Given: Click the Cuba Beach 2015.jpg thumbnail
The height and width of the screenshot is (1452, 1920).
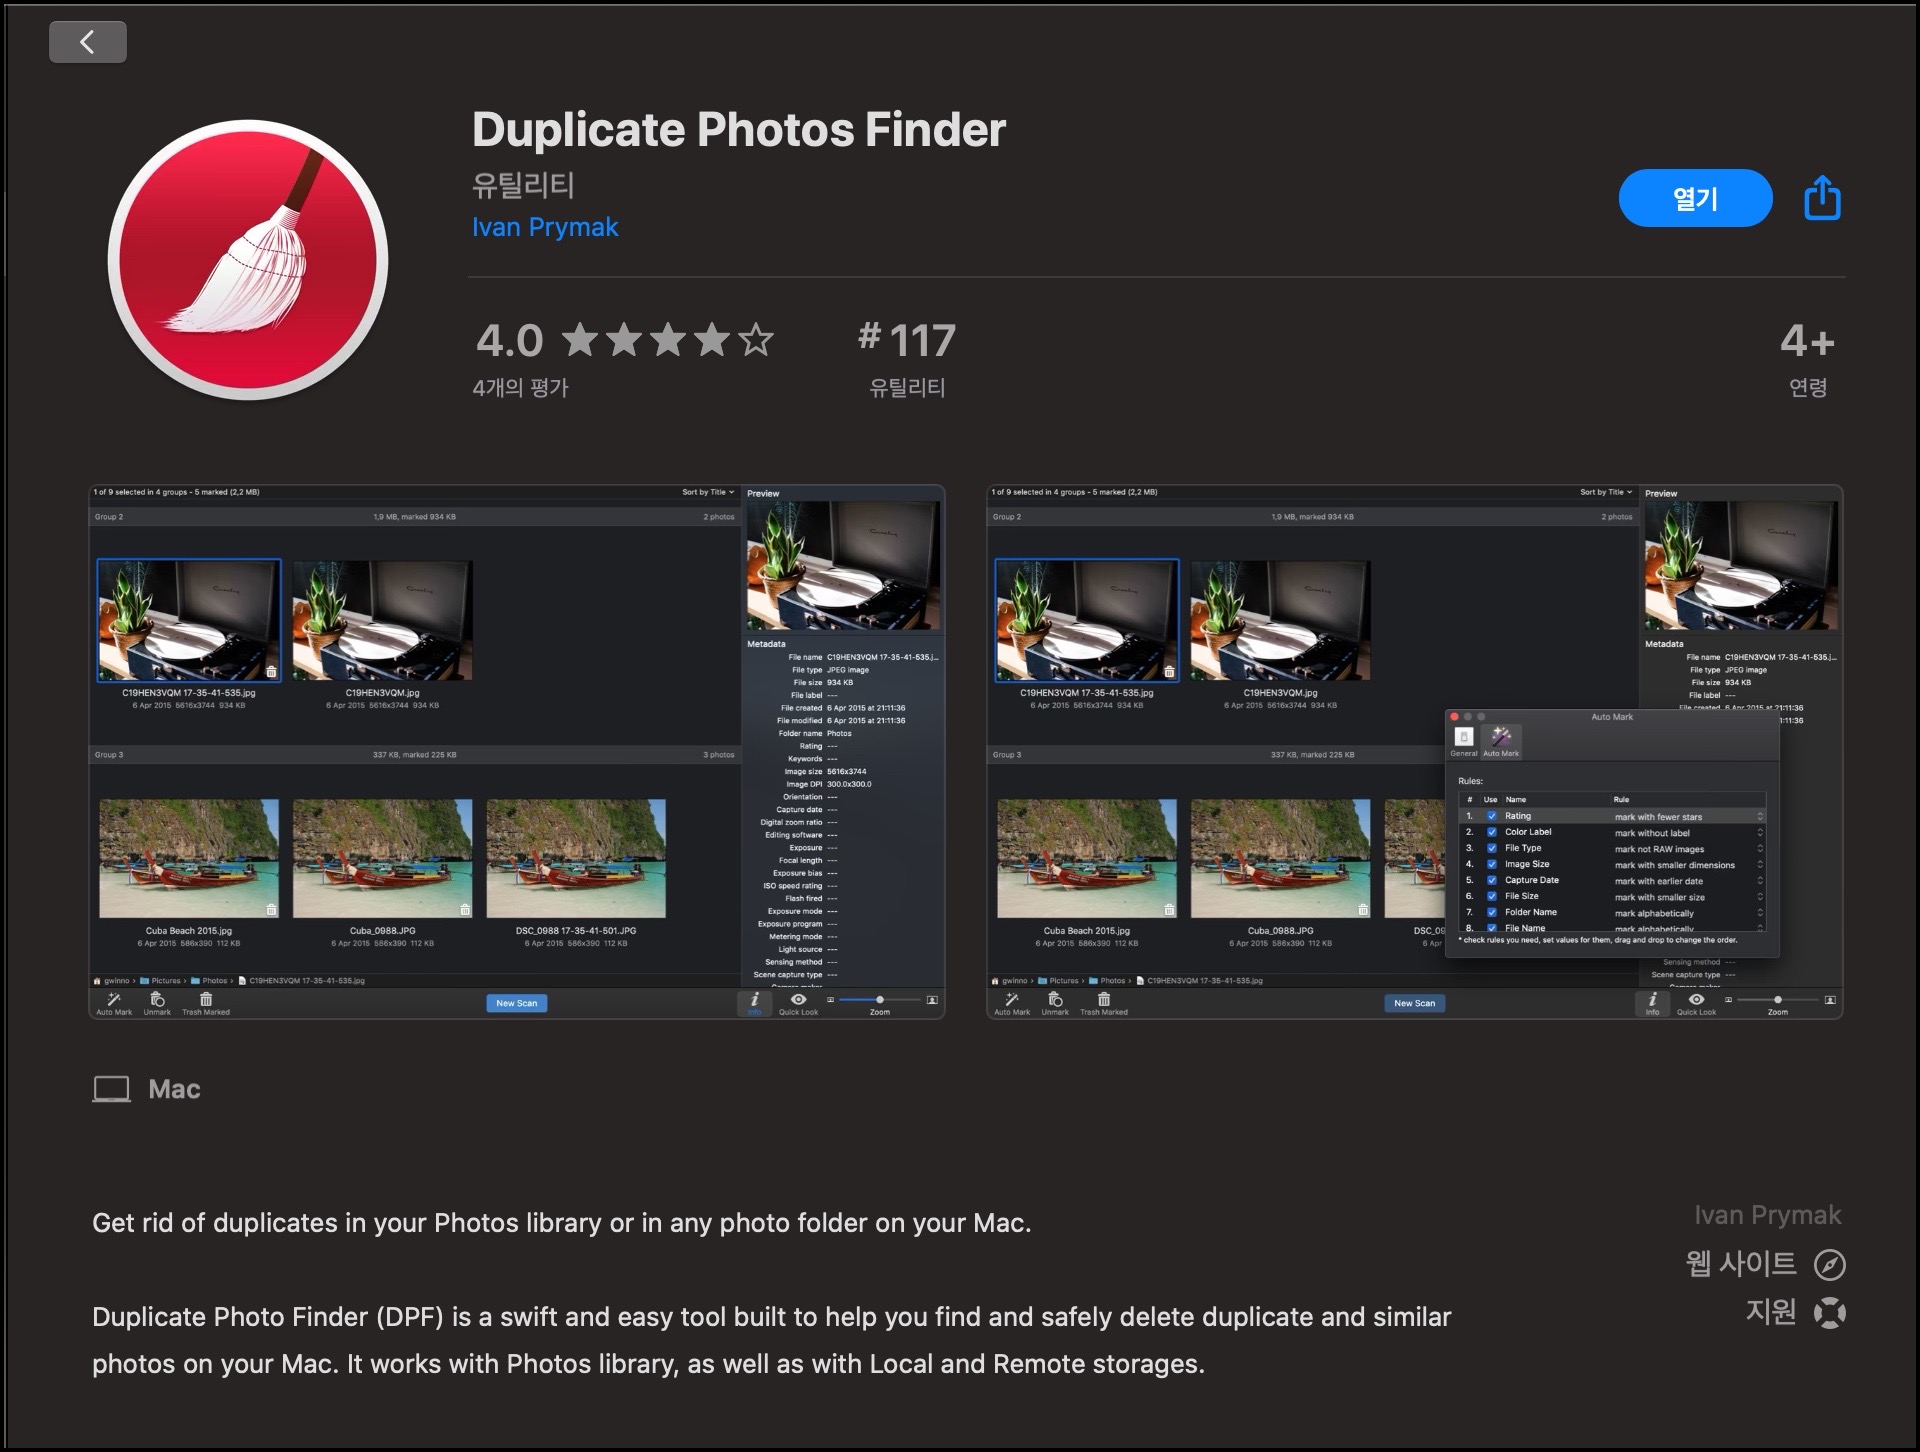Looking at the screenshot, I should point(189,858).
